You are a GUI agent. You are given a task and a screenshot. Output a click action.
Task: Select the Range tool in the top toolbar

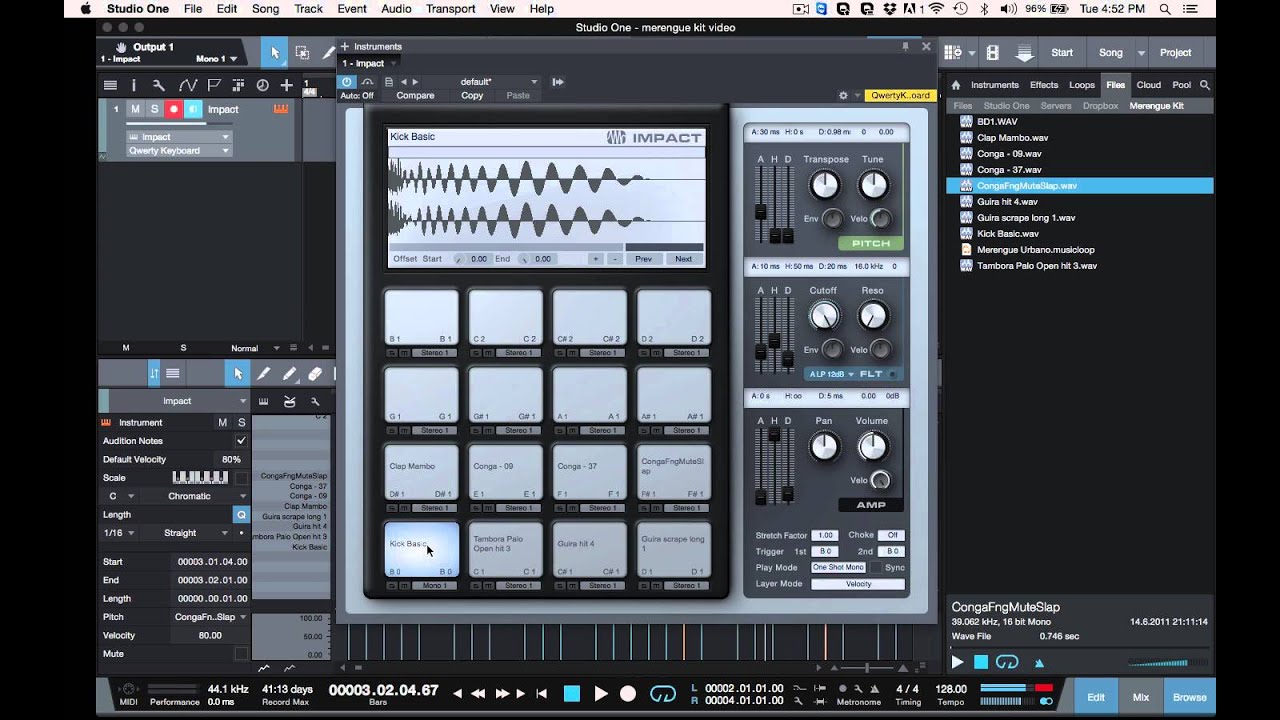pyautogui.click(x=302, y=53)
